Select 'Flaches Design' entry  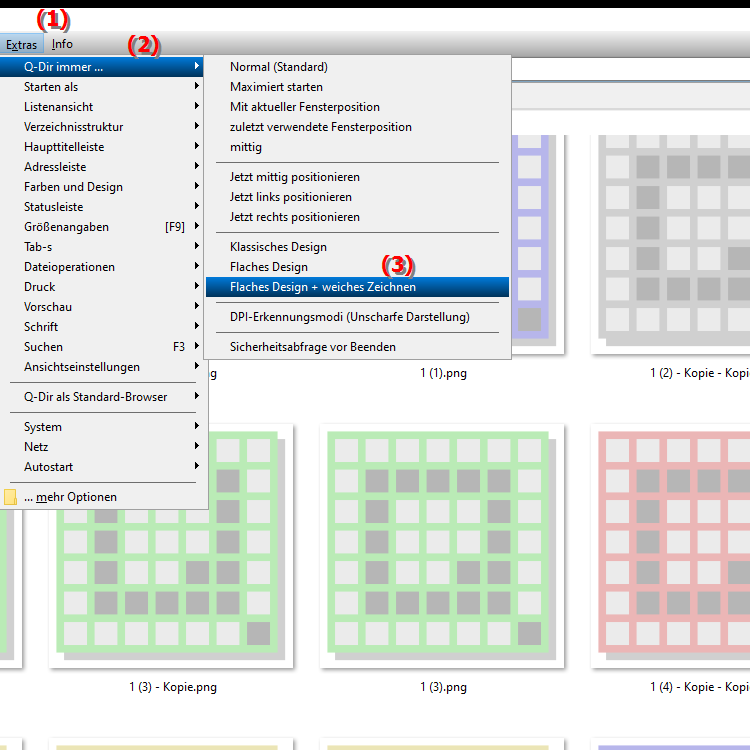tap(357, 267)
